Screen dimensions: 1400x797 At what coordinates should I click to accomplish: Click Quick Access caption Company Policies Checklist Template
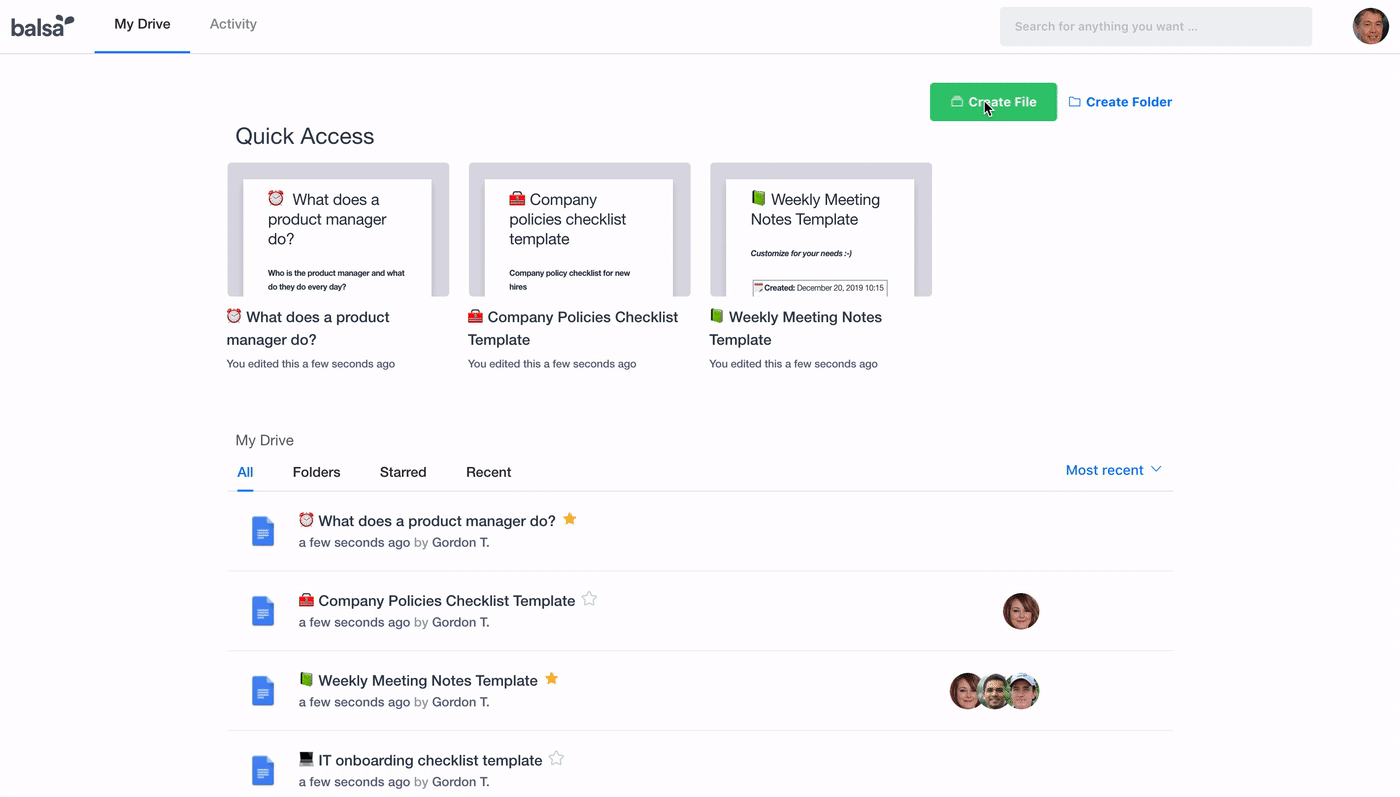[573, 328]
